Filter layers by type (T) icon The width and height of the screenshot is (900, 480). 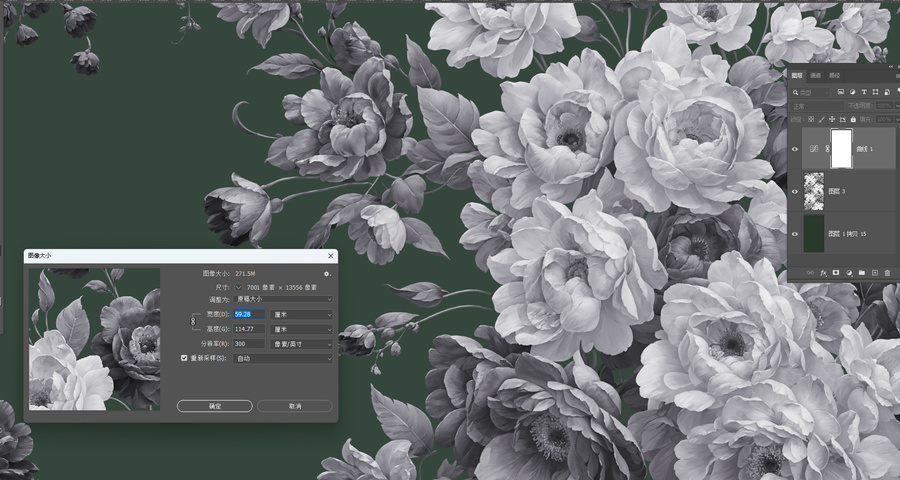(x=864, y=92)
